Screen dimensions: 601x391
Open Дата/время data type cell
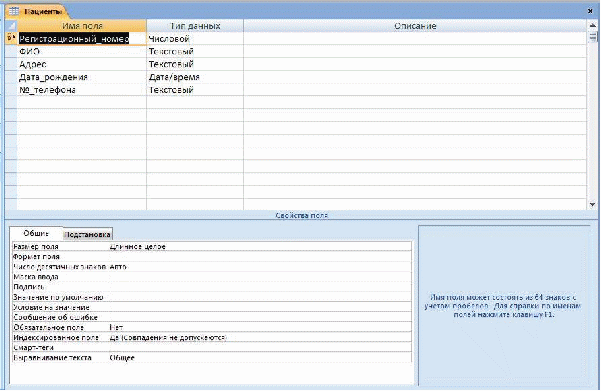pos(195,77)
